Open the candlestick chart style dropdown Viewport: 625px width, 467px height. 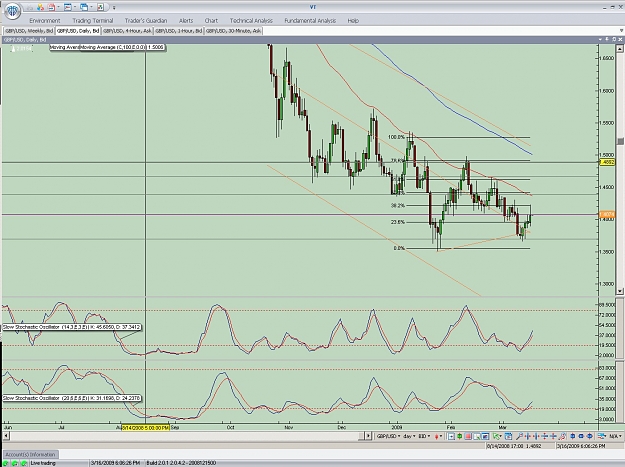tap(438, 436)
